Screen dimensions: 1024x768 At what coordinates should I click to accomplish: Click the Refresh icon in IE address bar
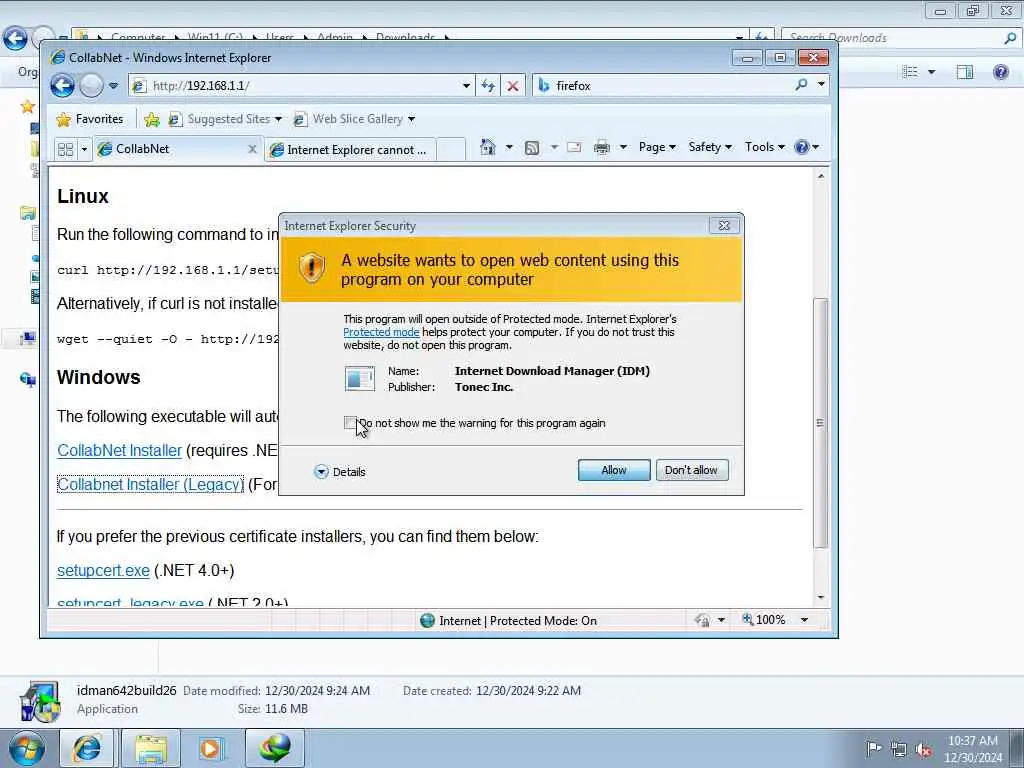point(488,86)
